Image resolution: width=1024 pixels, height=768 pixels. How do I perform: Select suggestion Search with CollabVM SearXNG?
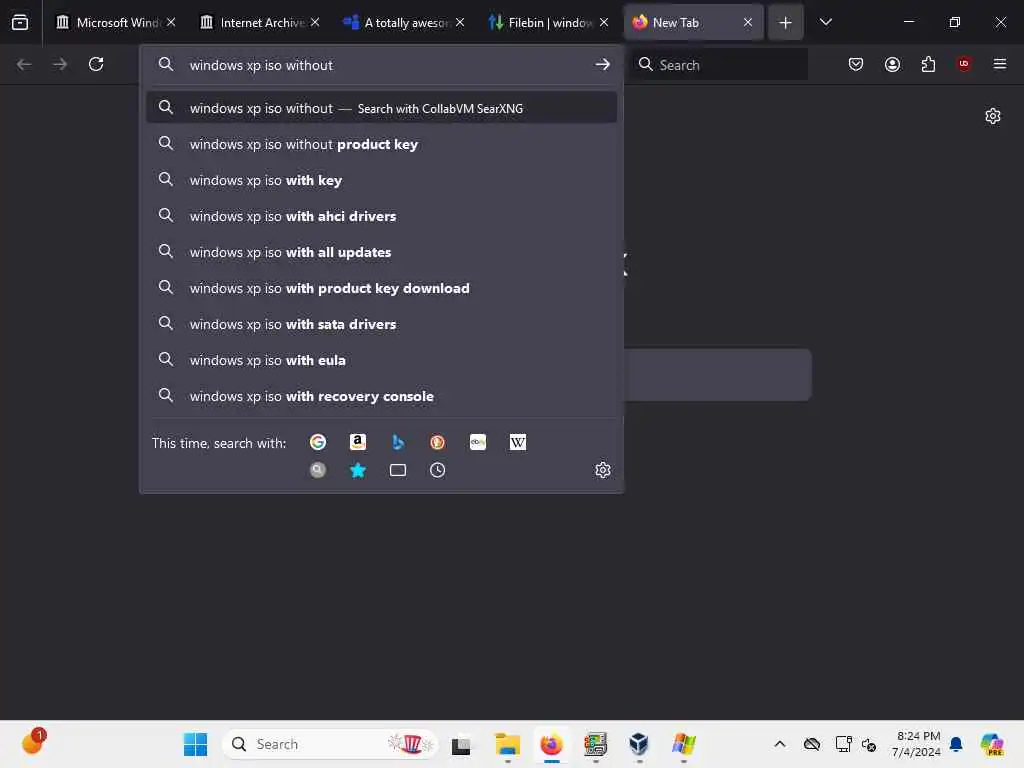381,108
